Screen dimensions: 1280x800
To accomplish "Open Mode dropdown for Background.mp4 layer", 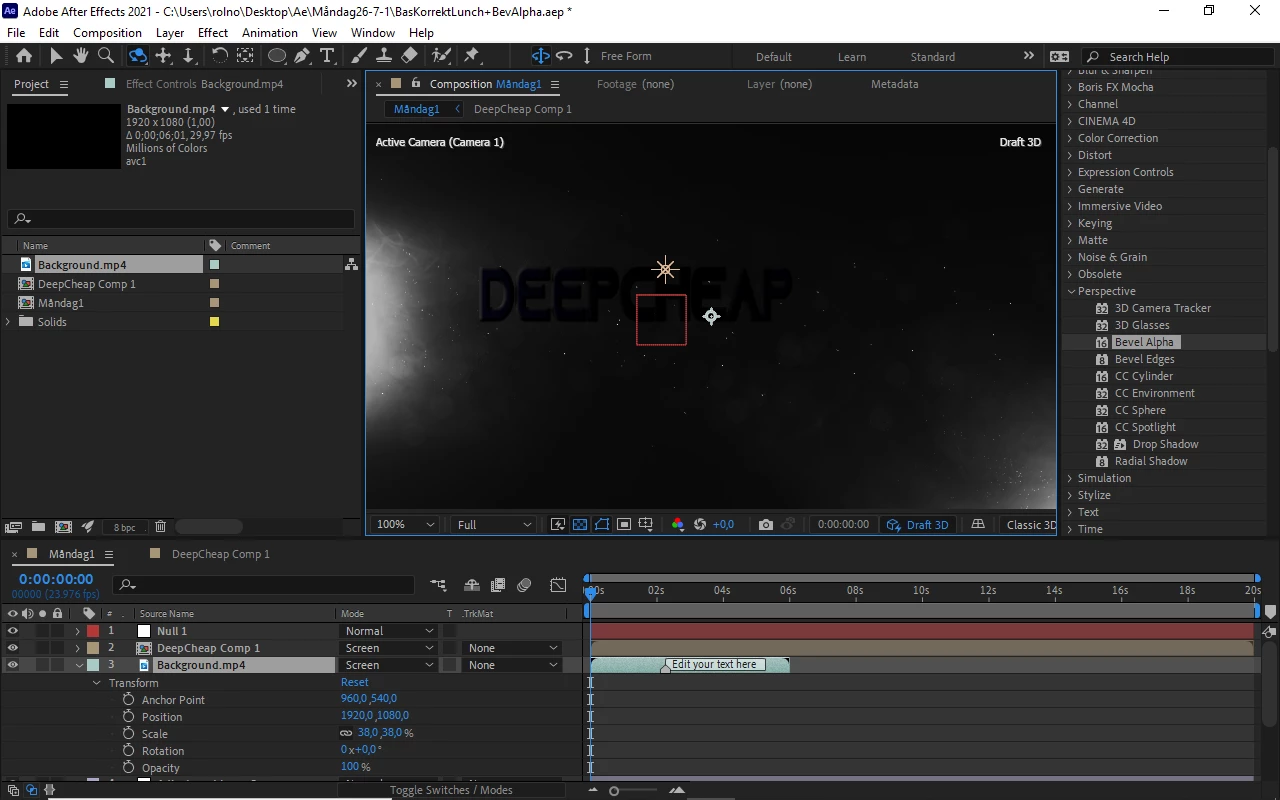I will tap(388, 665).
